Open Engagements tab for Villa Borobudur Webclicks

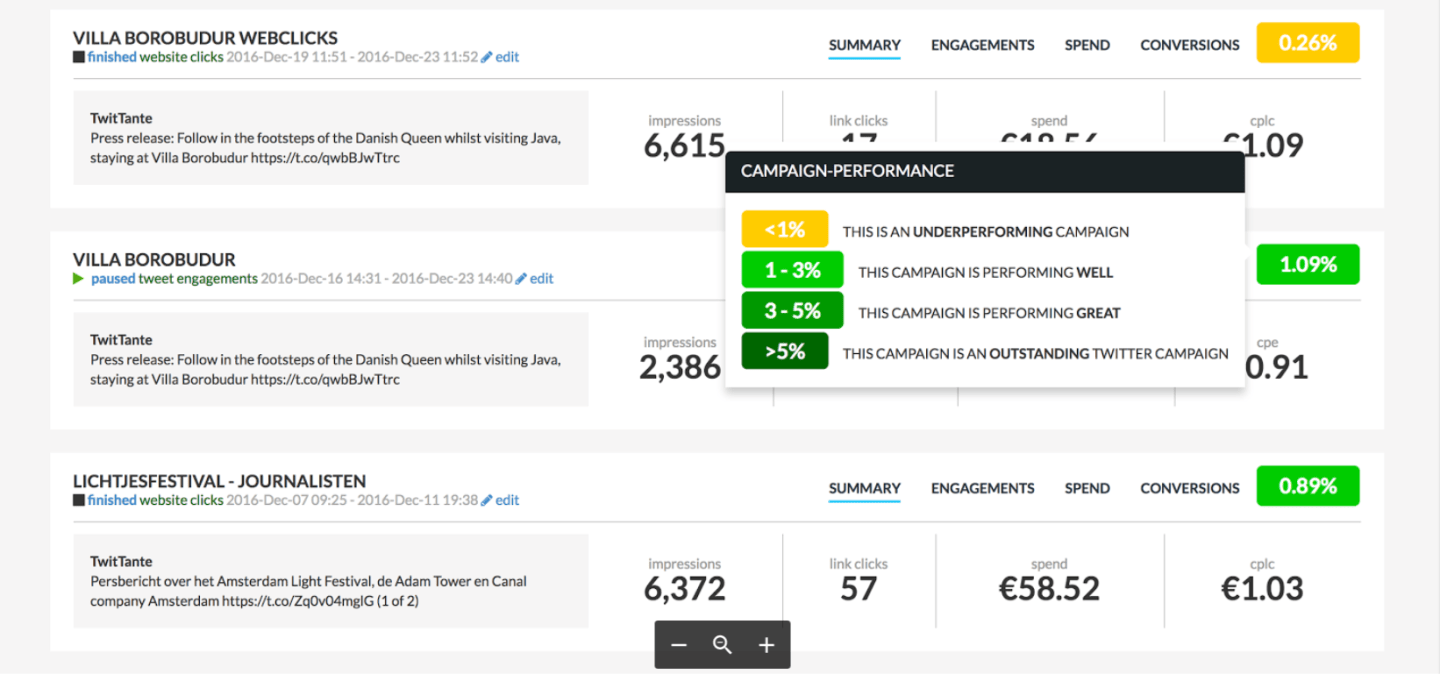982,45
